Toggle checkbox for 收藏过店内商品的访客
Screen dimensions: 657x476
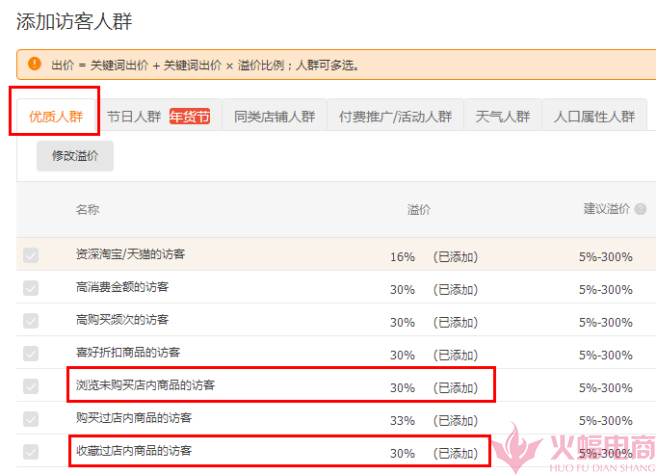coord(31,452)
